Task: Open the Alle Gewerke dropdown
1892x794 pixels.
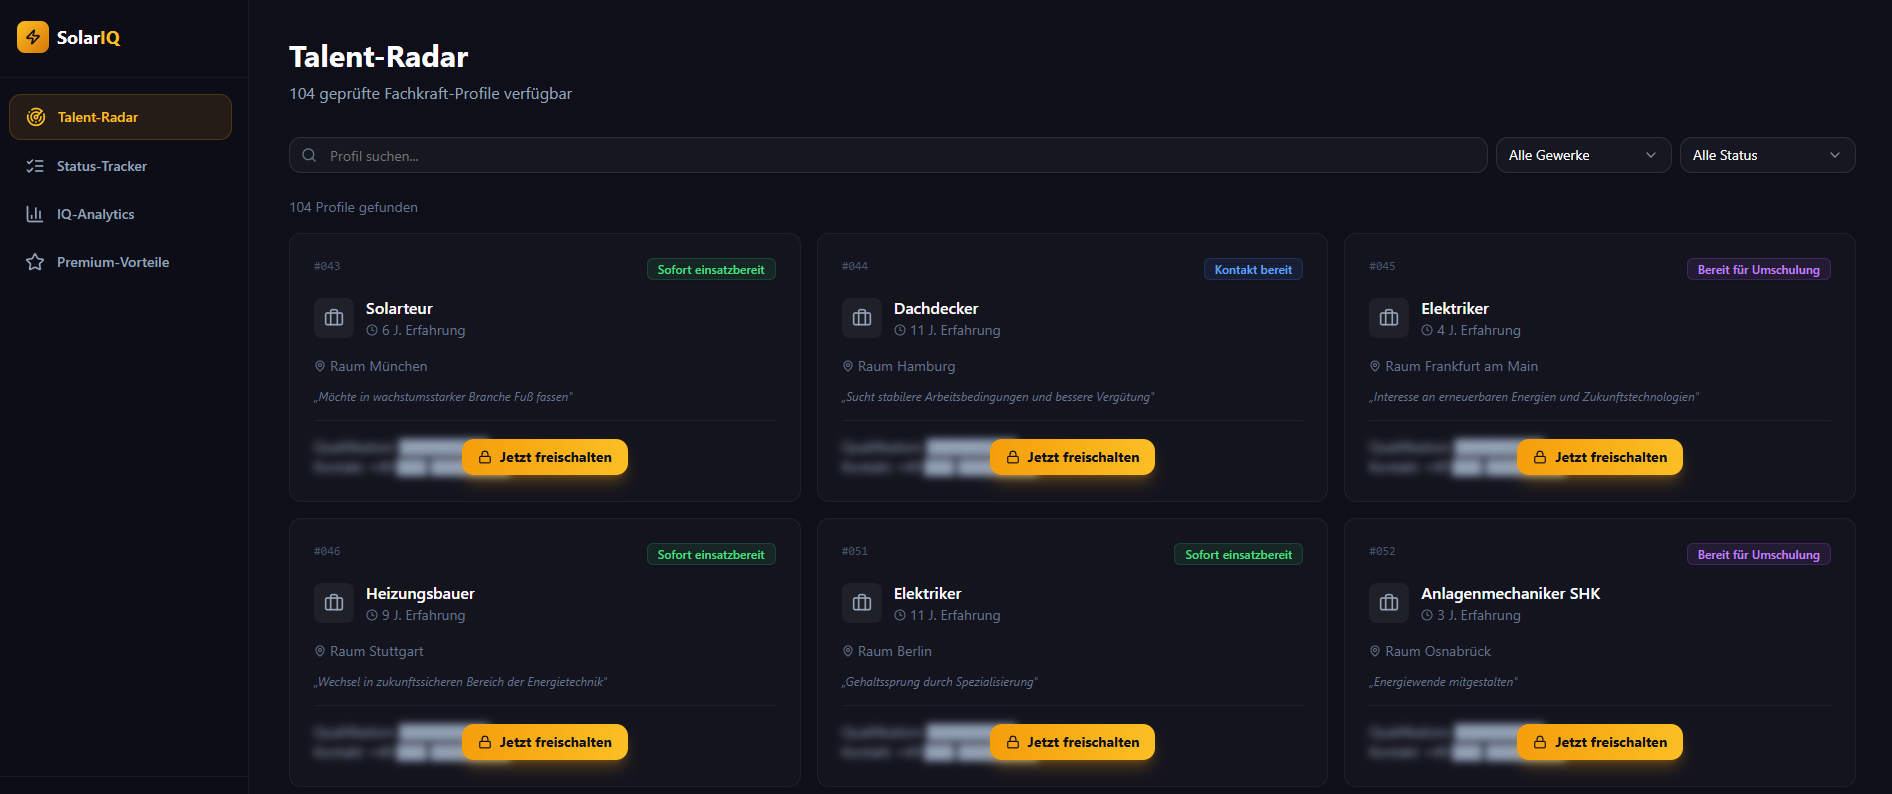Action: click(1583, 155)
